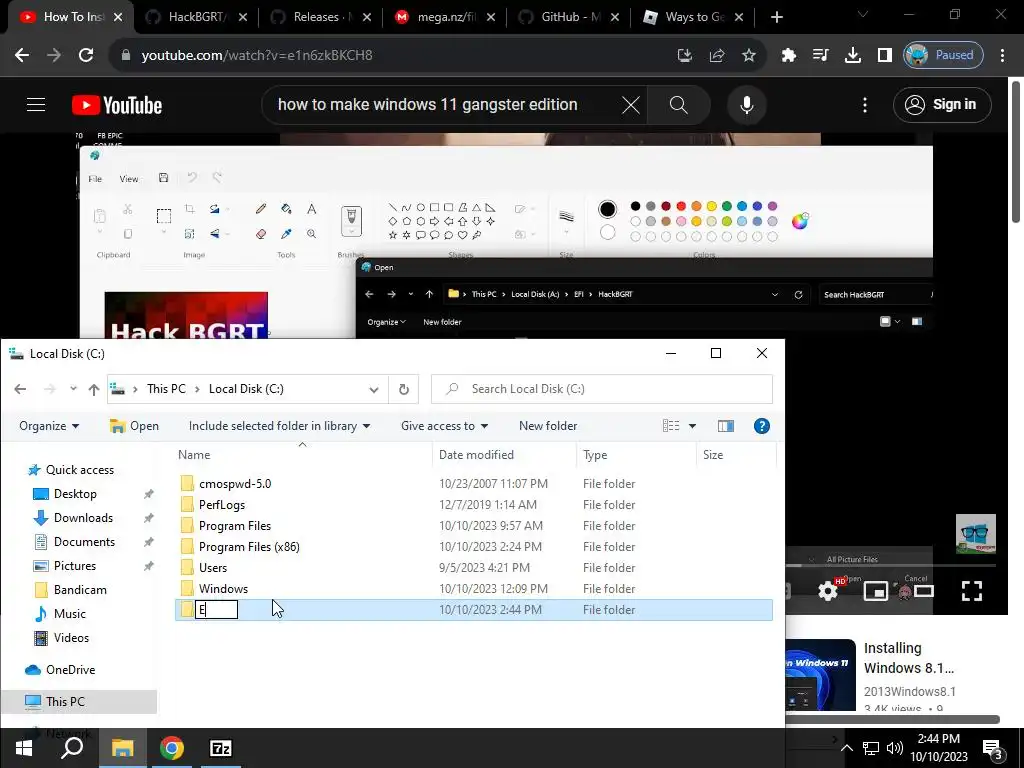This screenshot has width=1024, height=768.
Task: Switch video to miniplayer mode
Action: point(875,591)
